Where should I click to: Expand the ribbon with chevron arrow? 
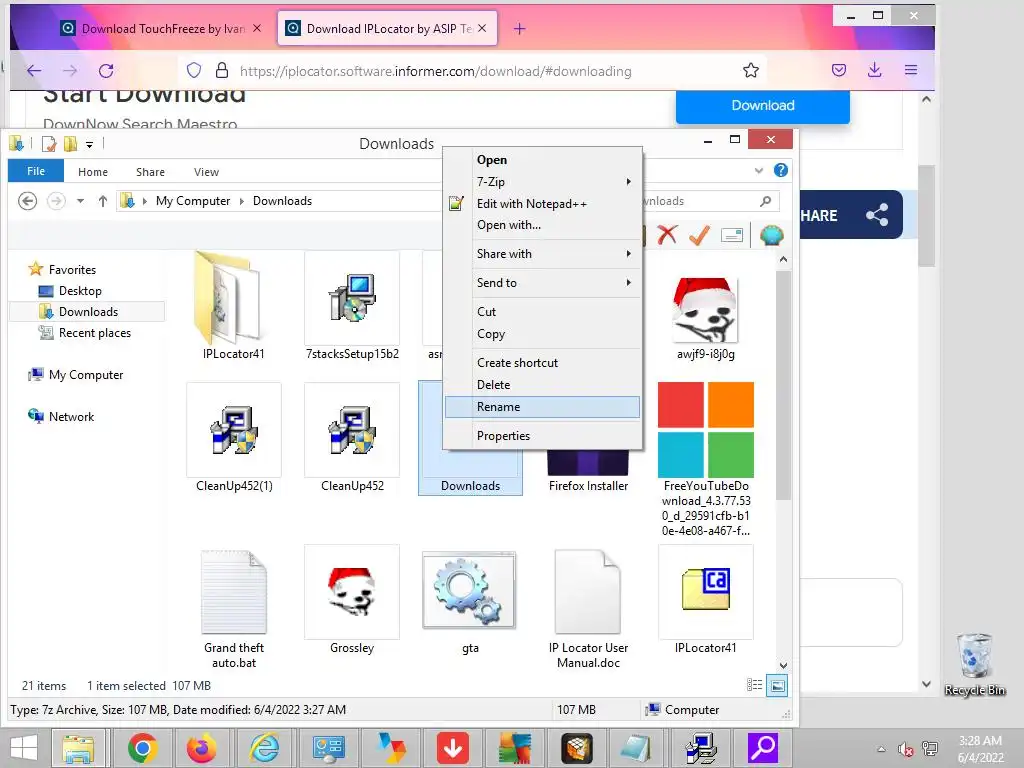pyautogui.click(x=758, y=170)
